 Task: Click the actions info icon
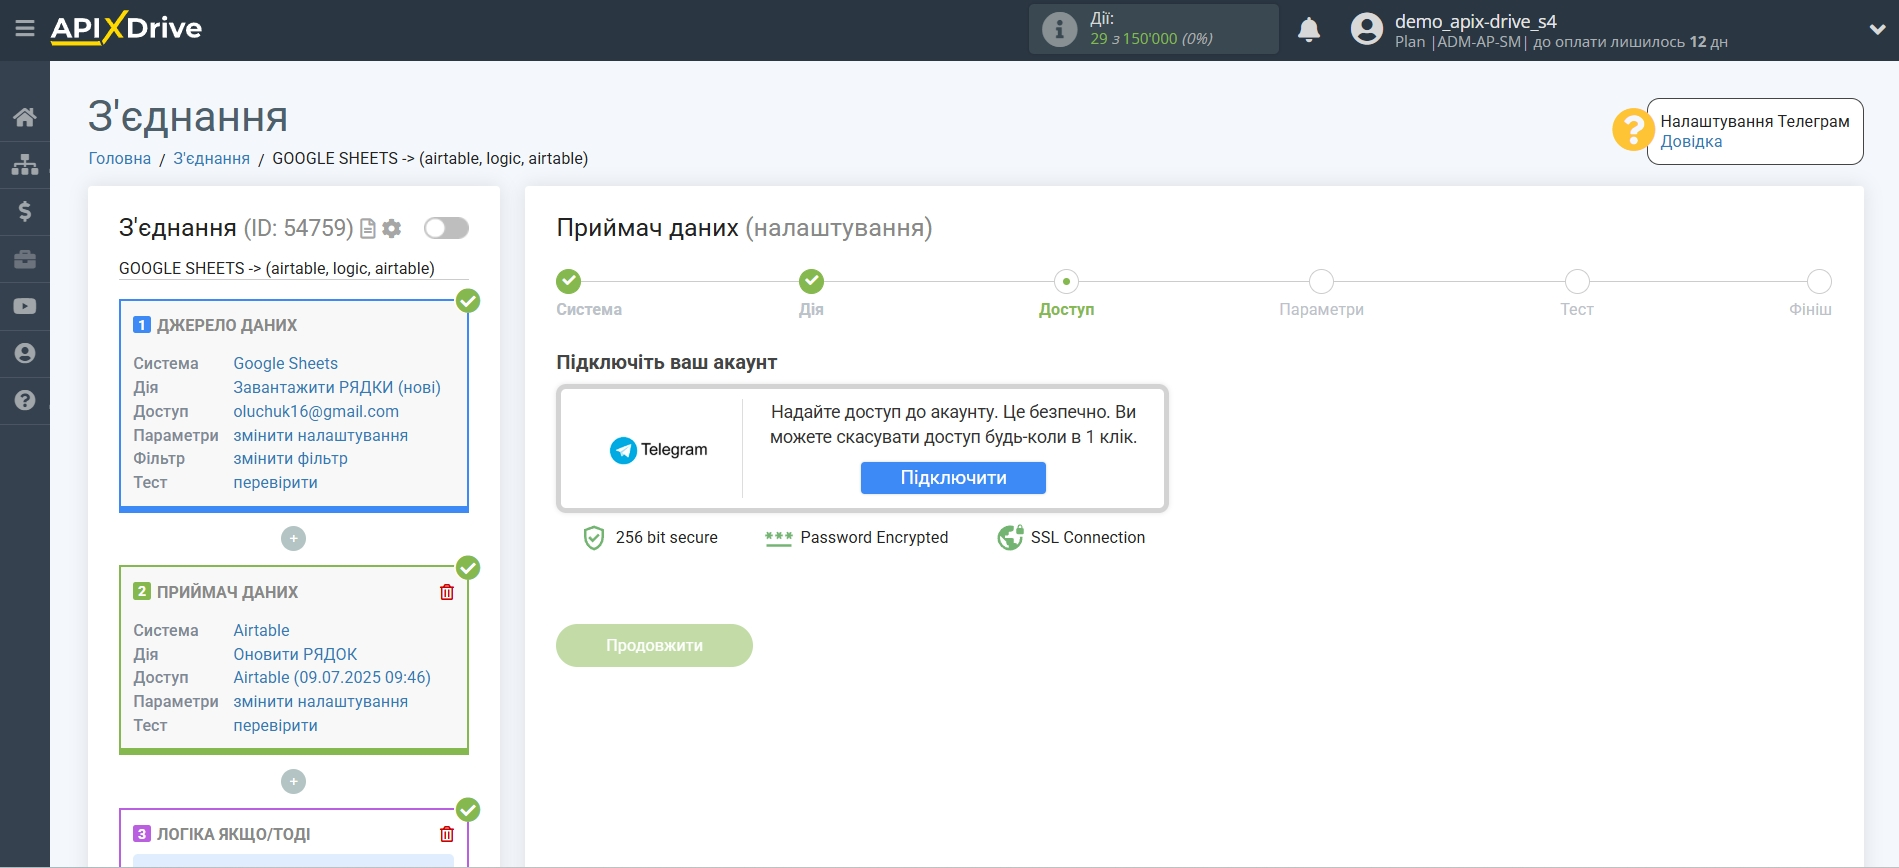click(1059, 29)
